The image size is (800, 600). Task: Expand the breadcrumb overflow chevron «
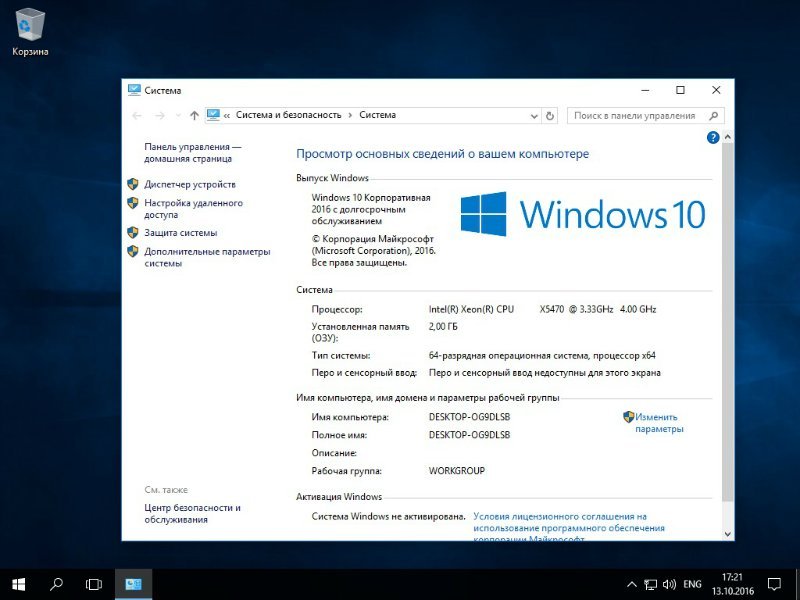(x=227, y=116)
